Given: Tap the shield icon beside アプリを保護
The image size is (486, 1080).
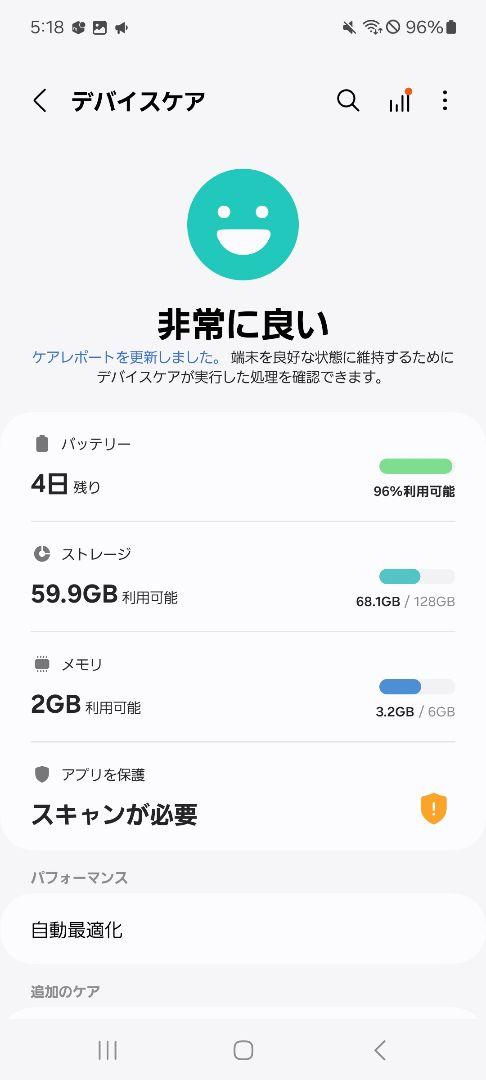Looking at the screenshot, I should coord(42,774).
